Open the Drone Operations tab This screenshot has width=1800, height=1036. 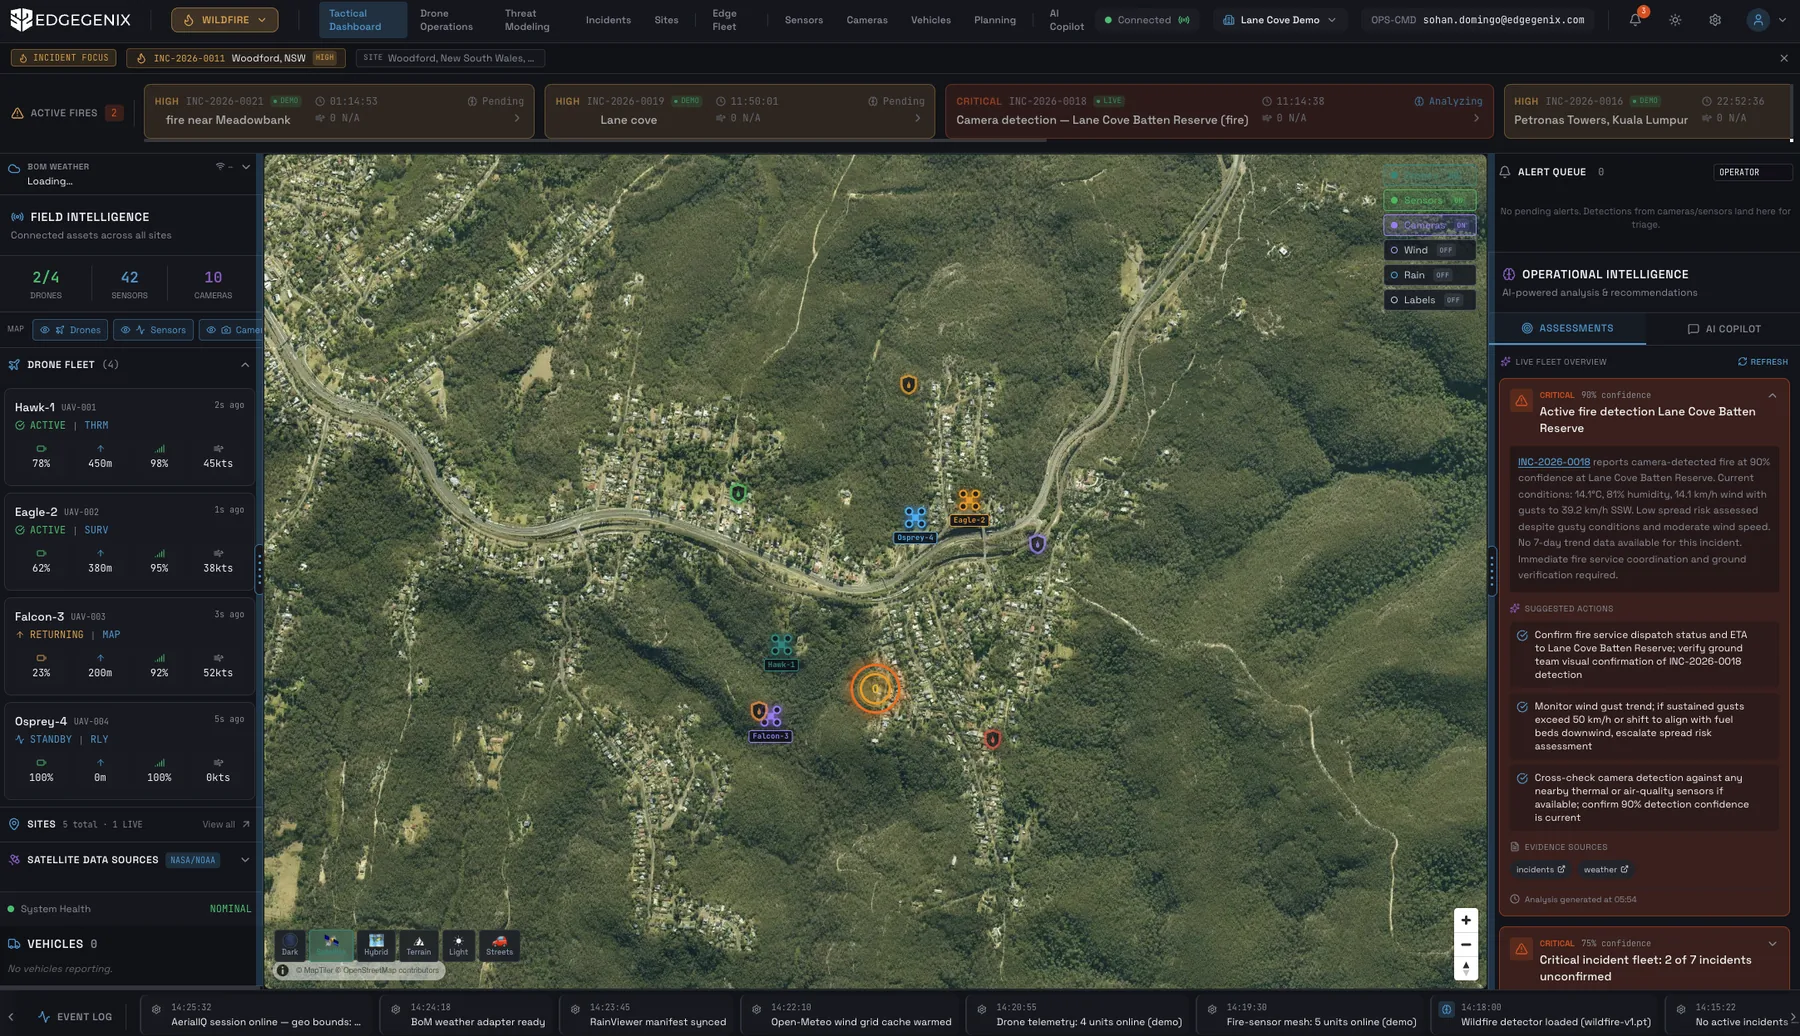pos(446,20)
